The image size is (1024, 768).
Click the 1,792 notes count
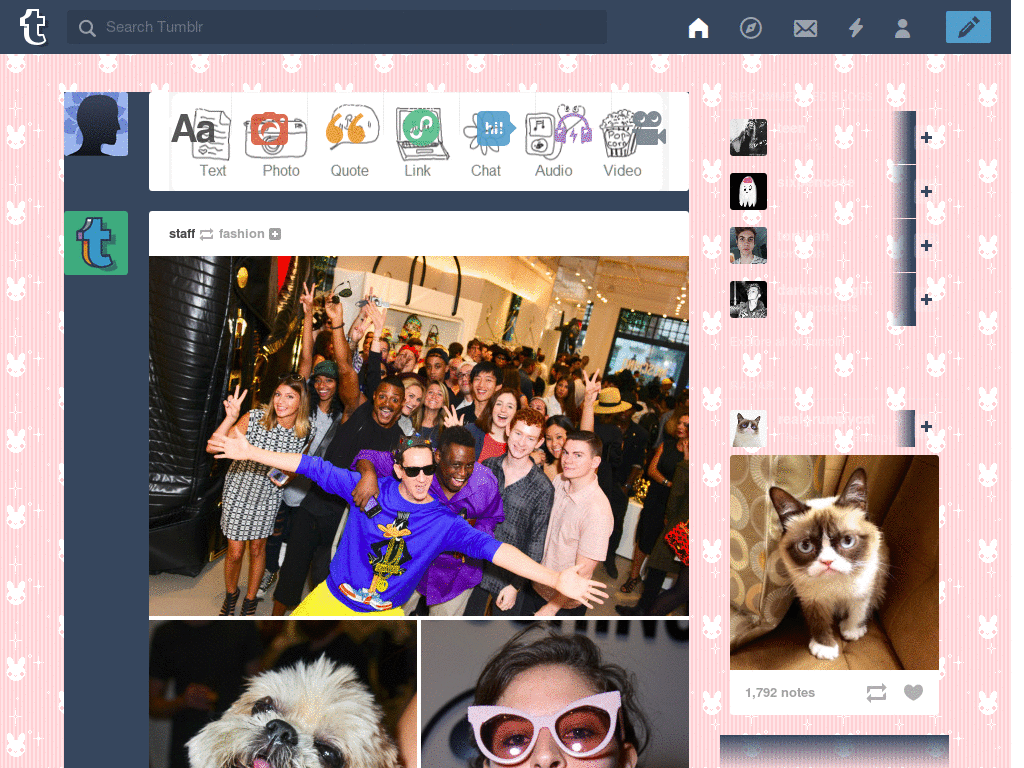click(780, 692)
